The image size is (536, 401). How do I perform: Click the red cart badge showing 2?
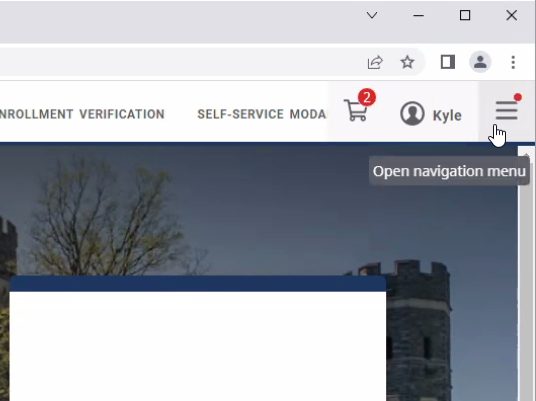[367, 98]
